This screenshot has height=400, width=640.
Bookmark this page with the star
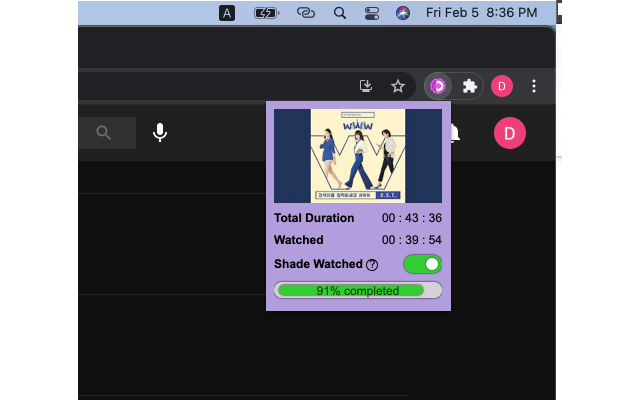(398, 86)
